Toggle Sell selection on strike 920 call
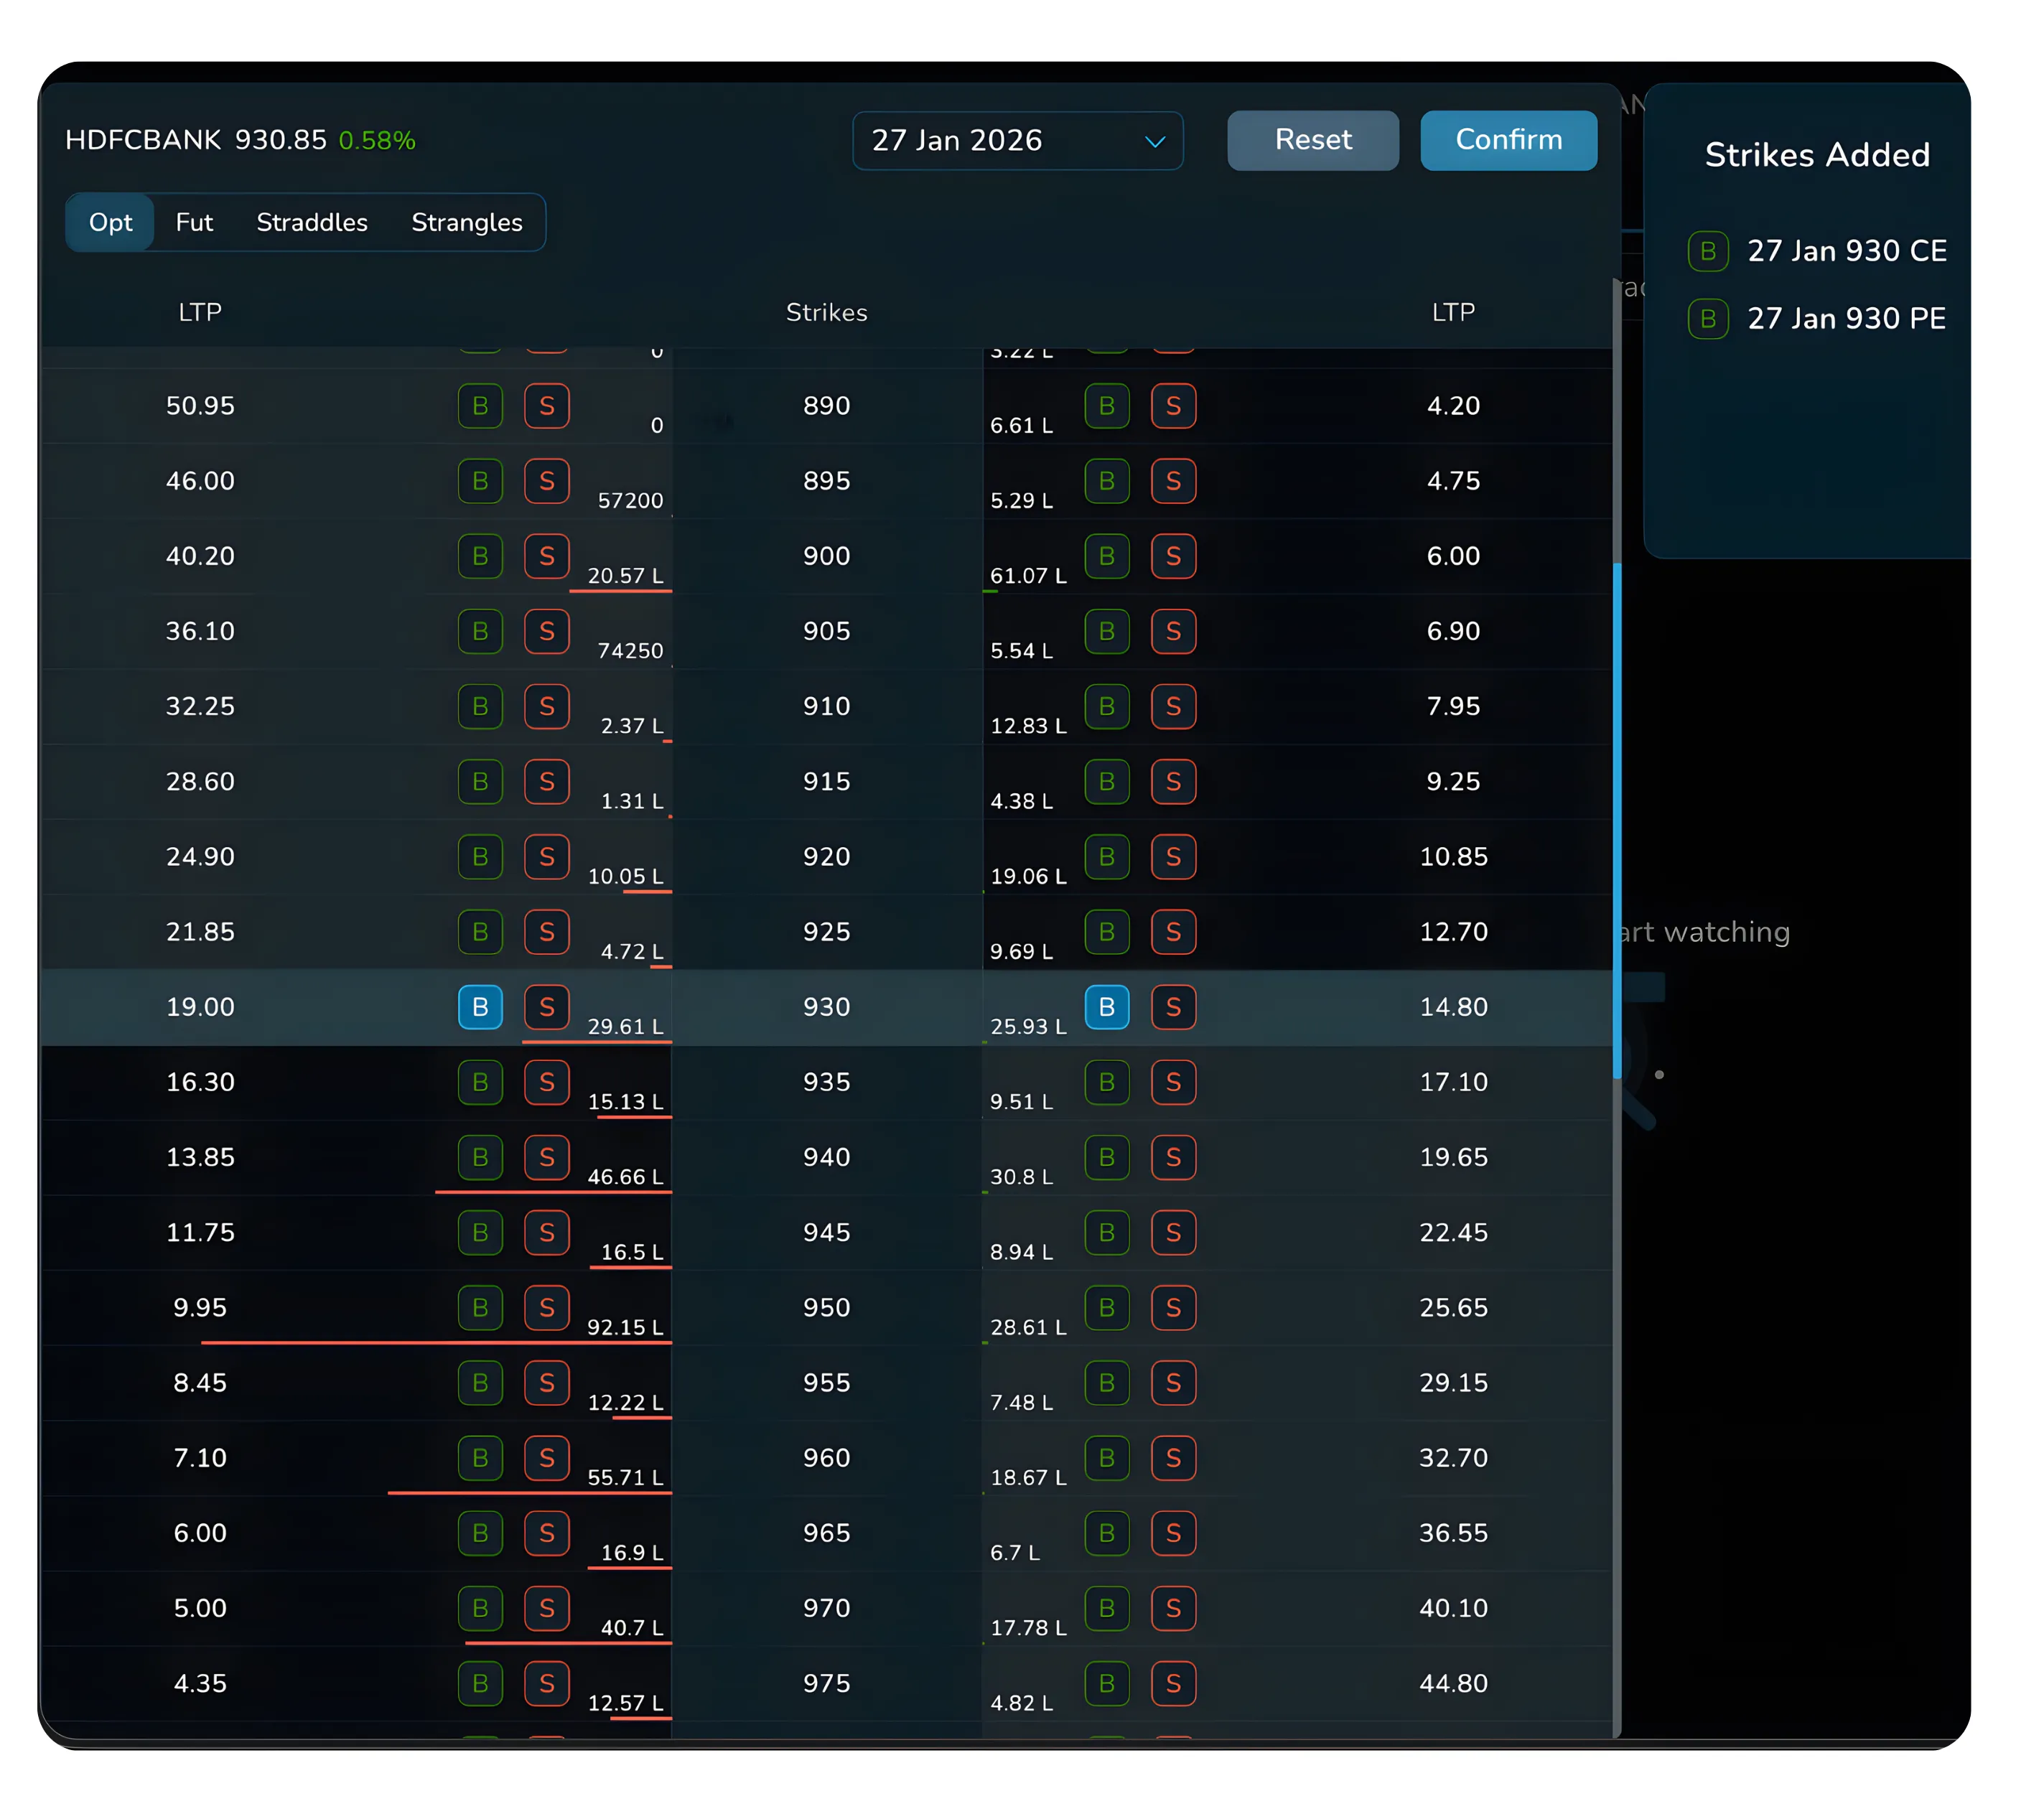2044x1814 pixels. (547, 857)
